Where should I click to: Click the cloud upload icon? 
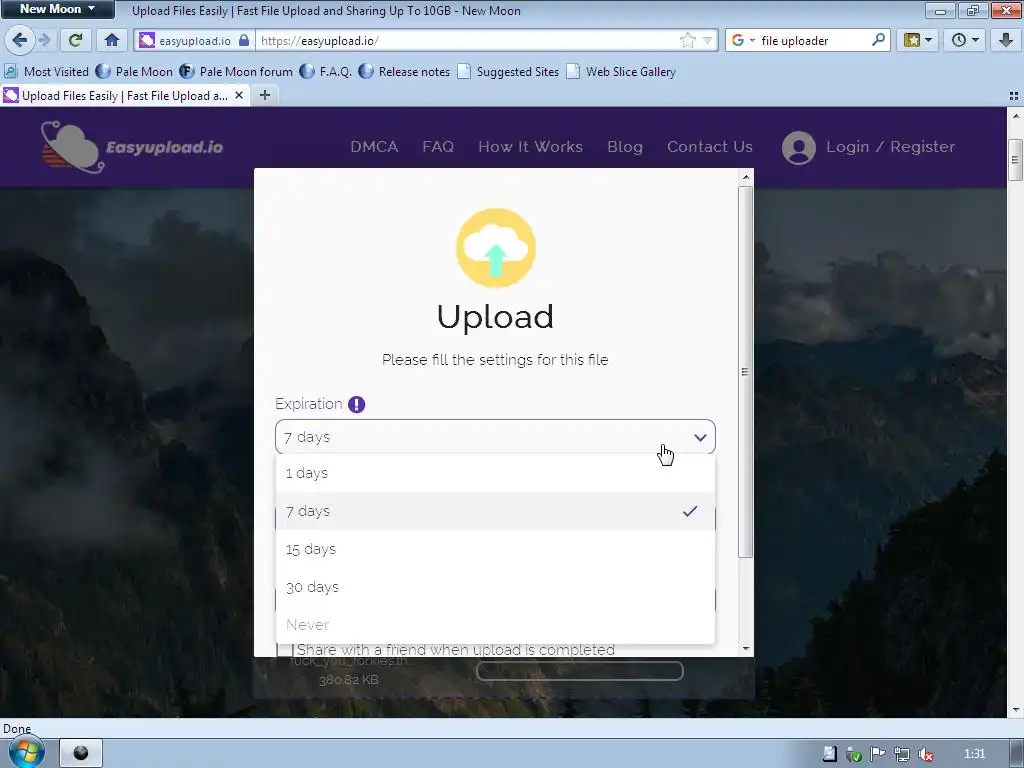point(496,248)
